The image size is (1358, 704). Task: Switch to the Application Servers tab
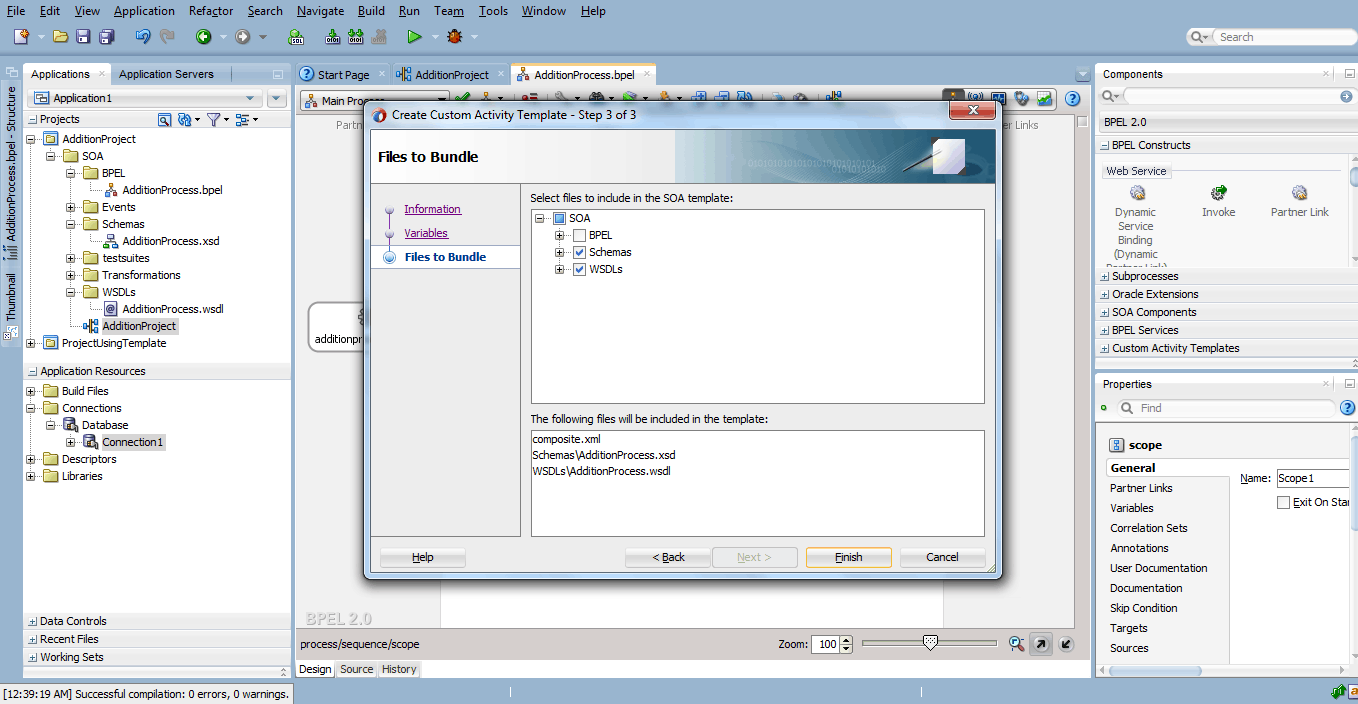[166, 74]
